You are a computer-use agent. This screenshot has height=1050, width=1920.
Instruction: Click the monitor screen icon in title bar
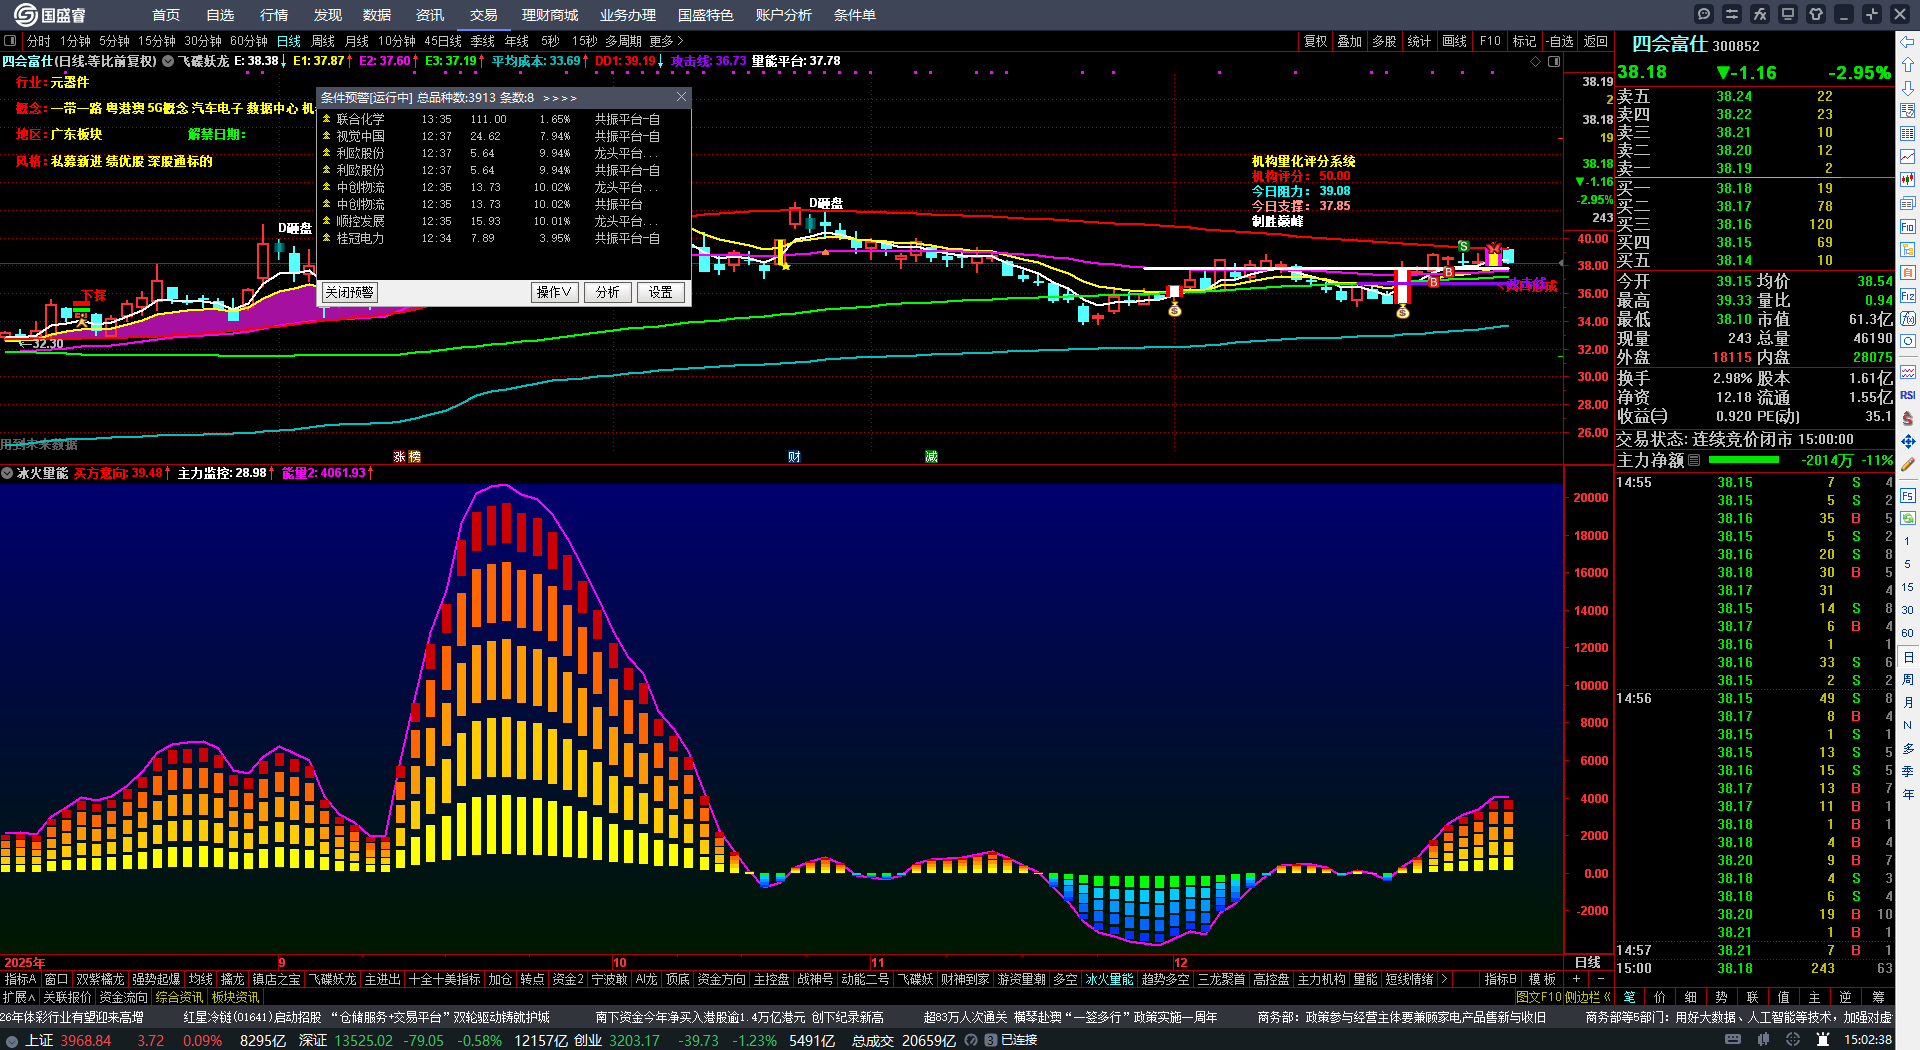1788,14
